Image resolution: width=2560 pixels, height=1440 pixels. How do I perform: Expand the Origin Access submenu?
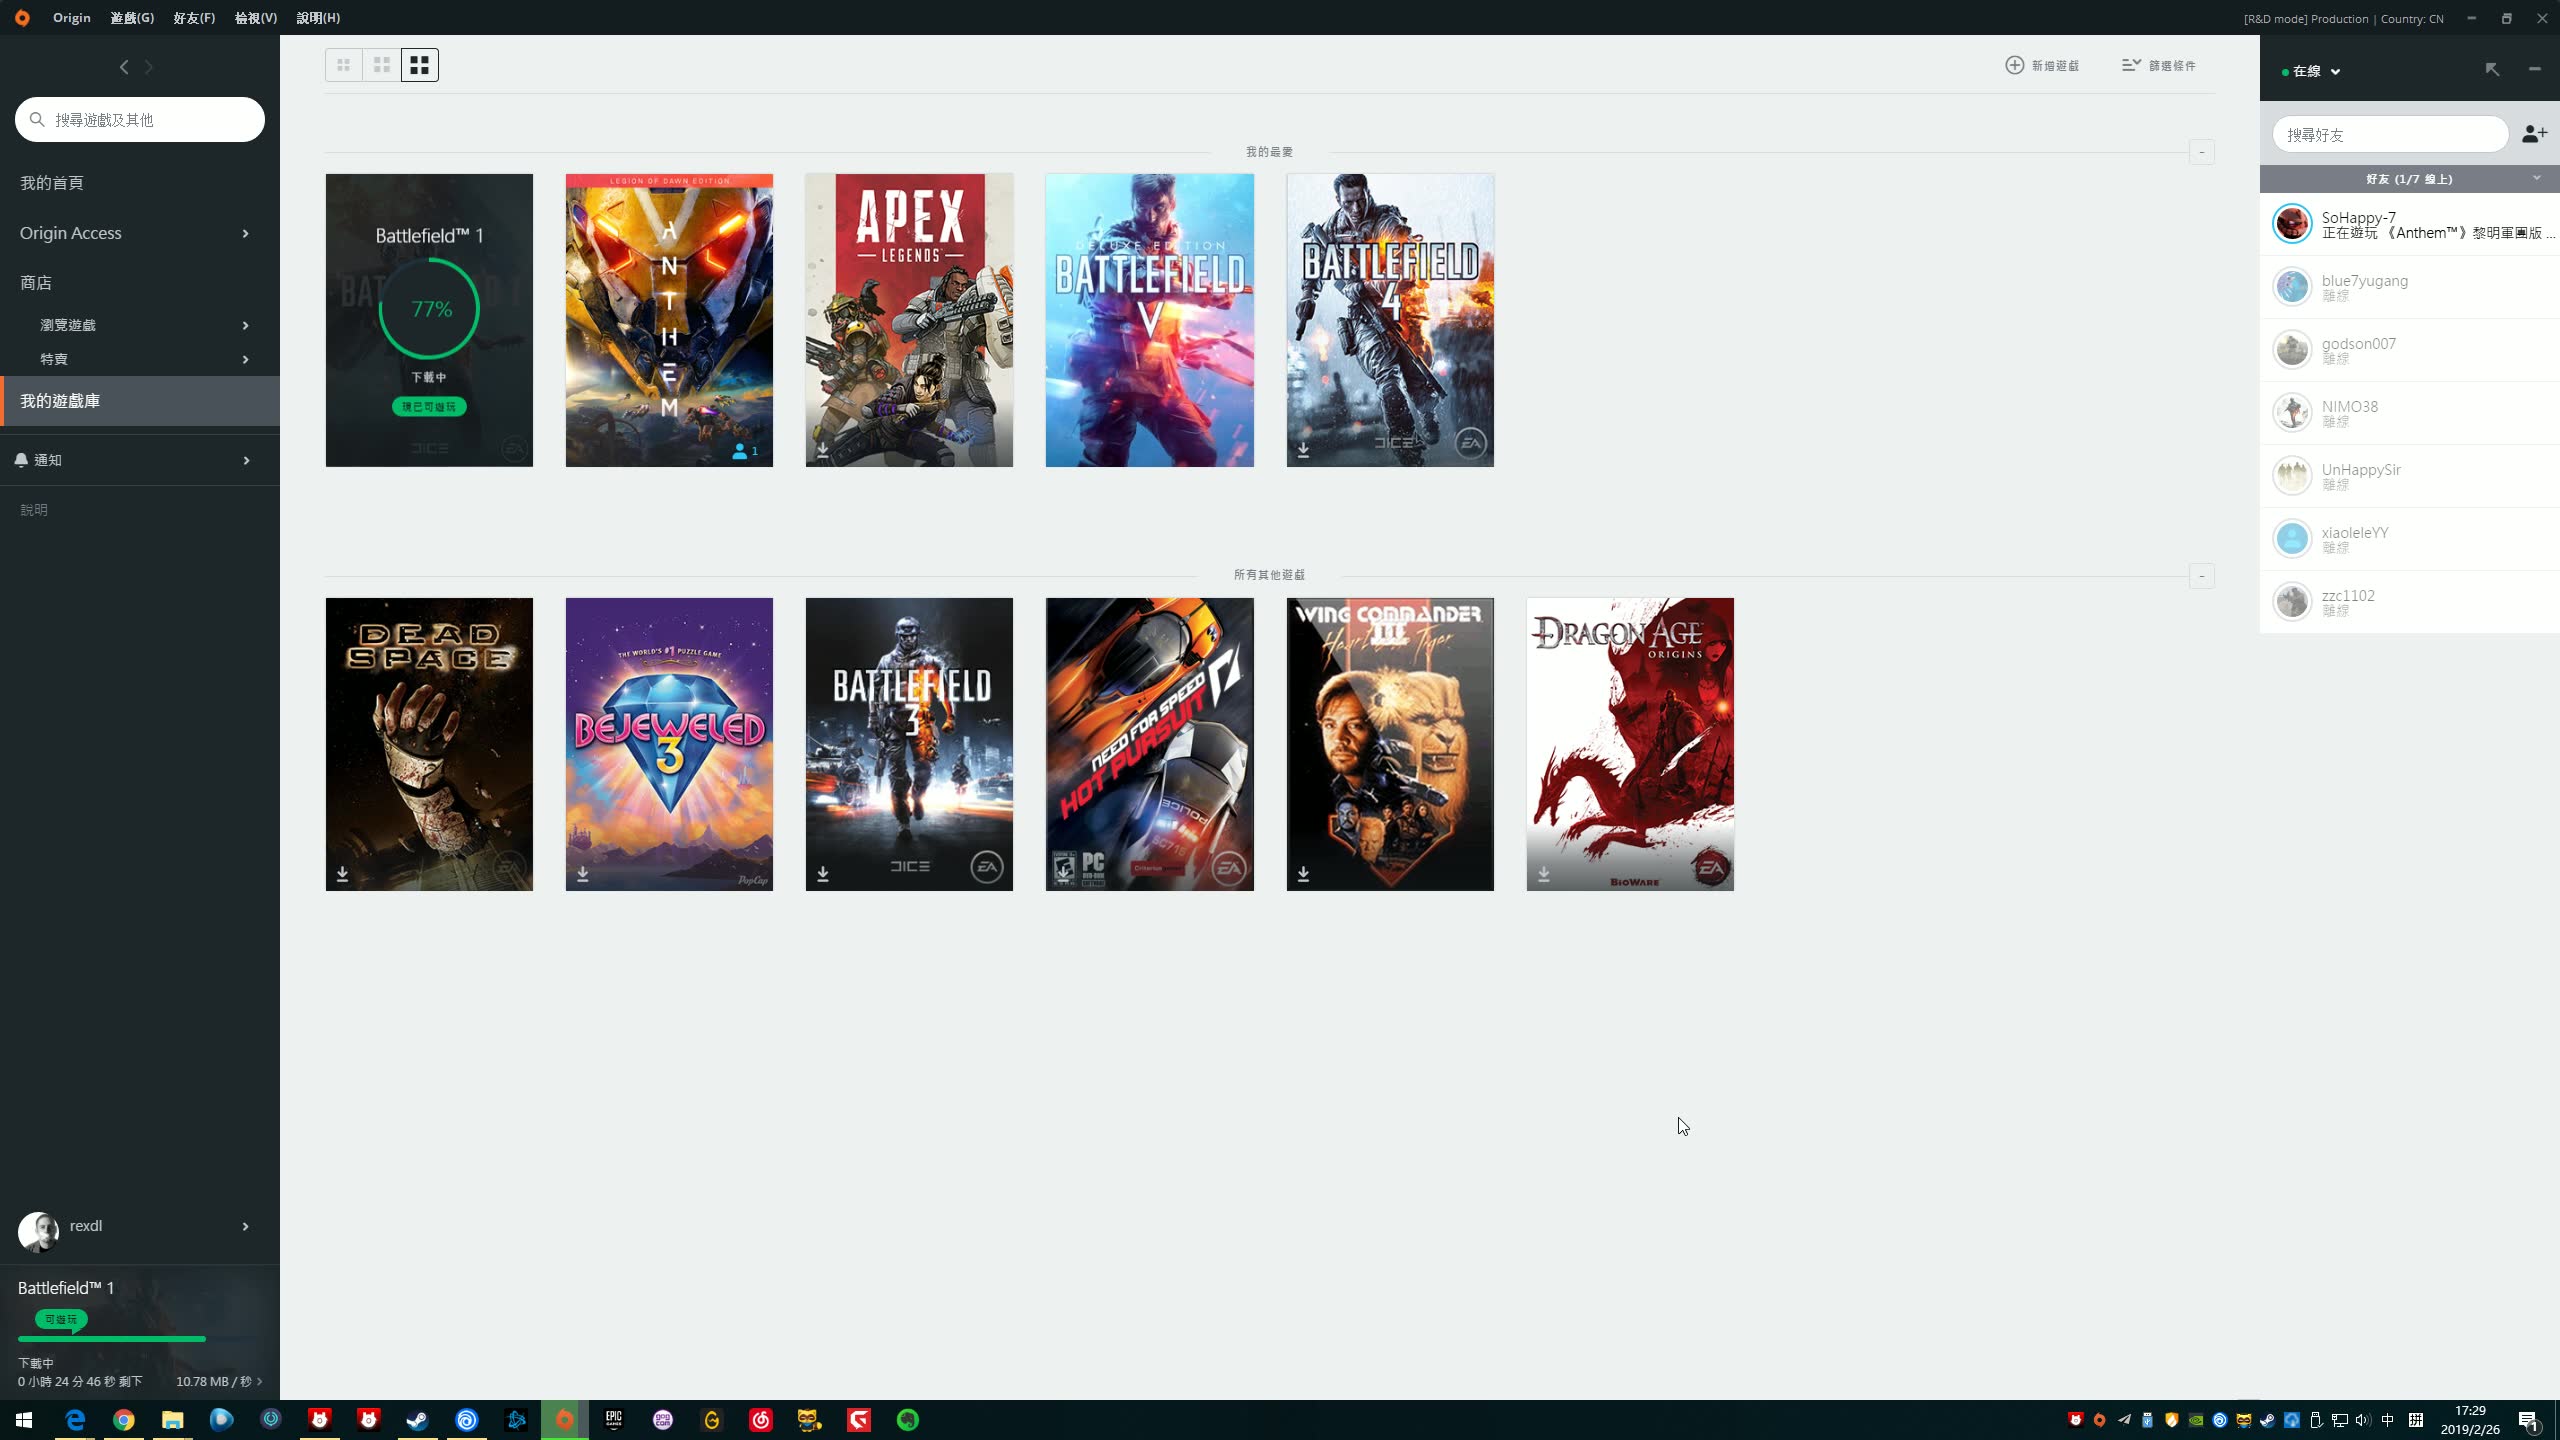245,233
